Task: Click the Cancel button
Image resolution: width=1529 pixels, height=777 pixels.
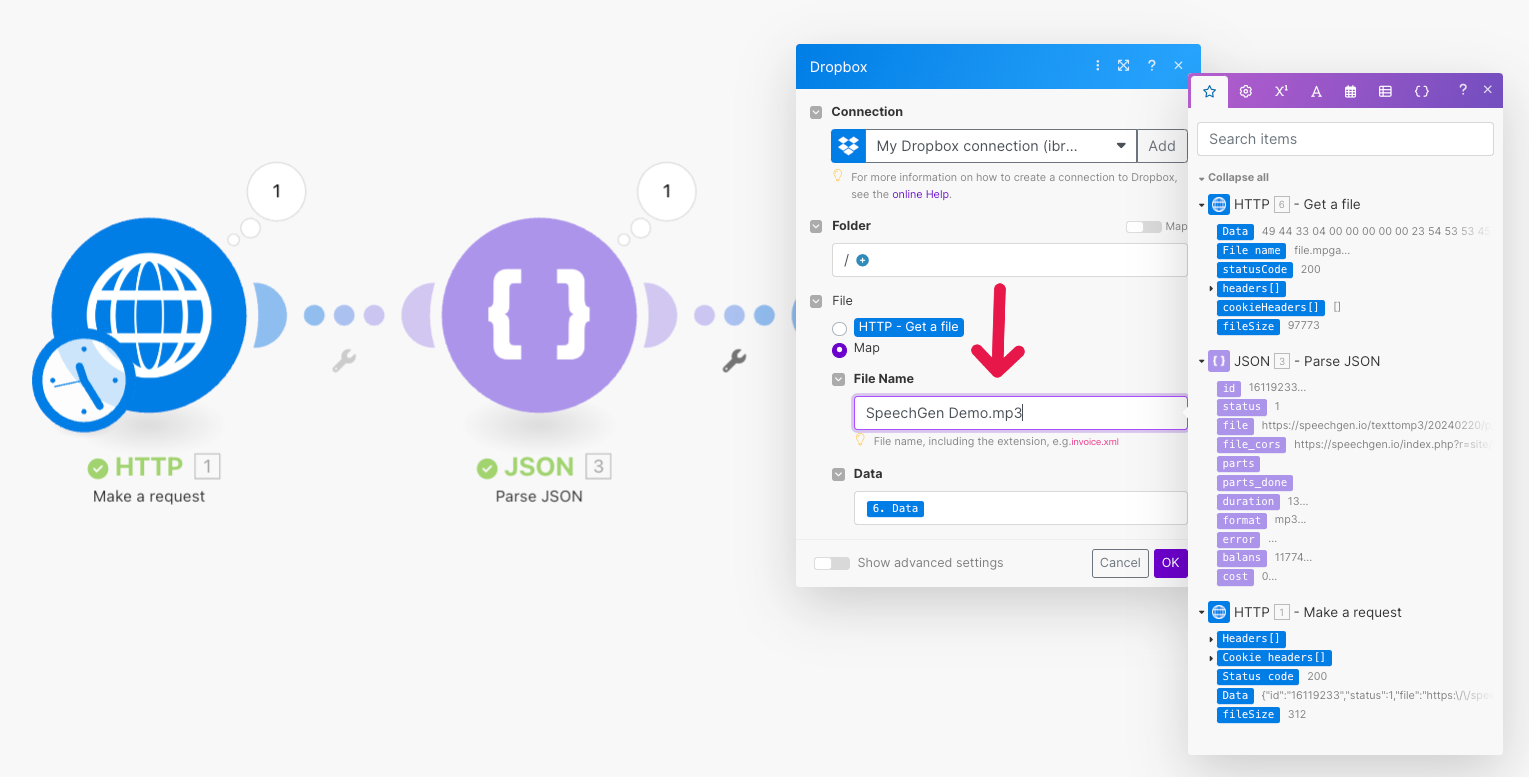Action: (1120, 563)
